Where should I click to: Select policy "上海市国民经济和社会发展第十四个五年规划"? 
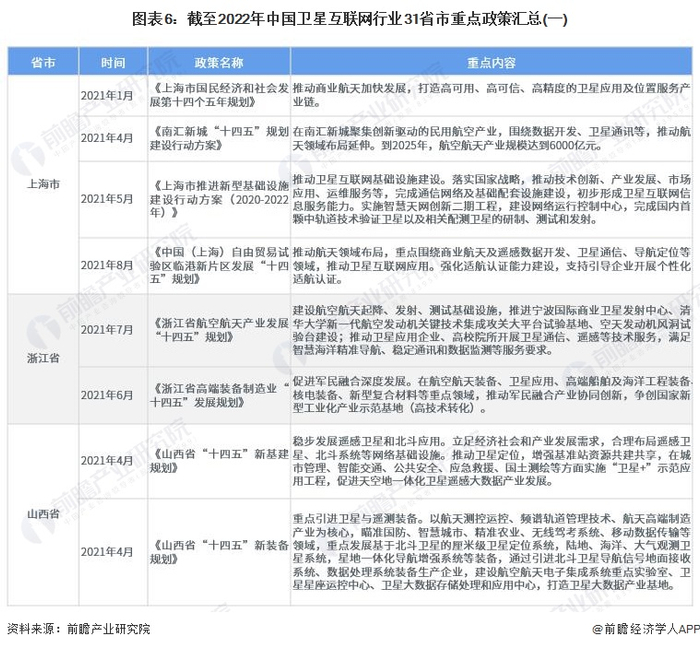click(x=219, y=95)
